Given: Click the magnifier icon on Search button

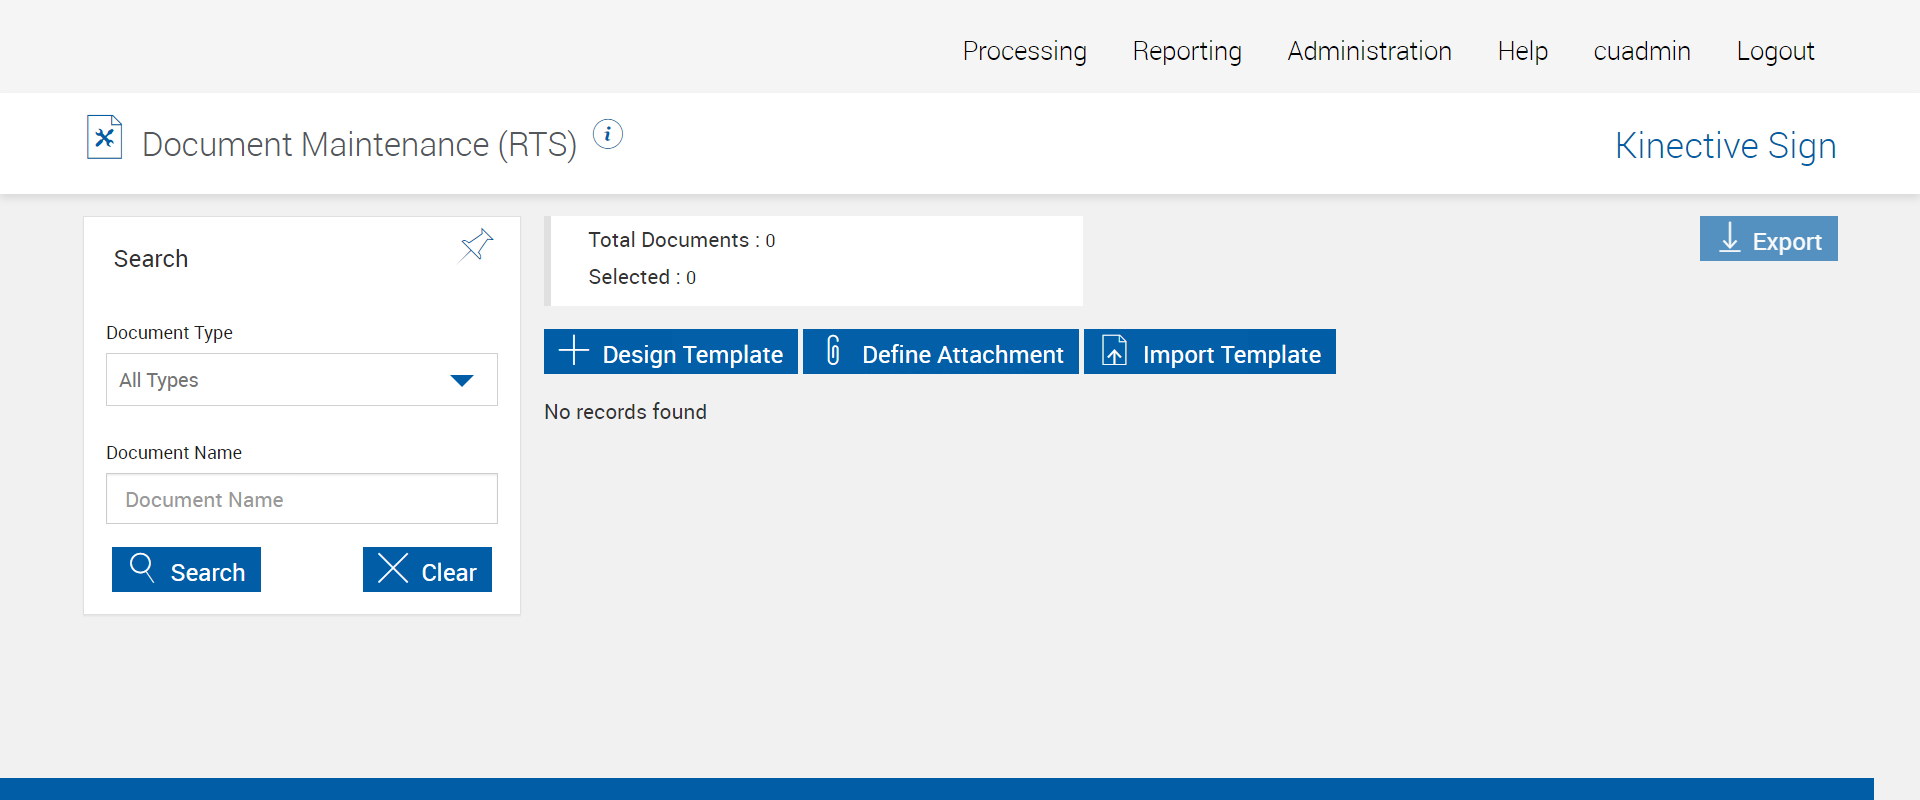Looking at the screenshot, I should pyautogui.click(x=142, y=568).
